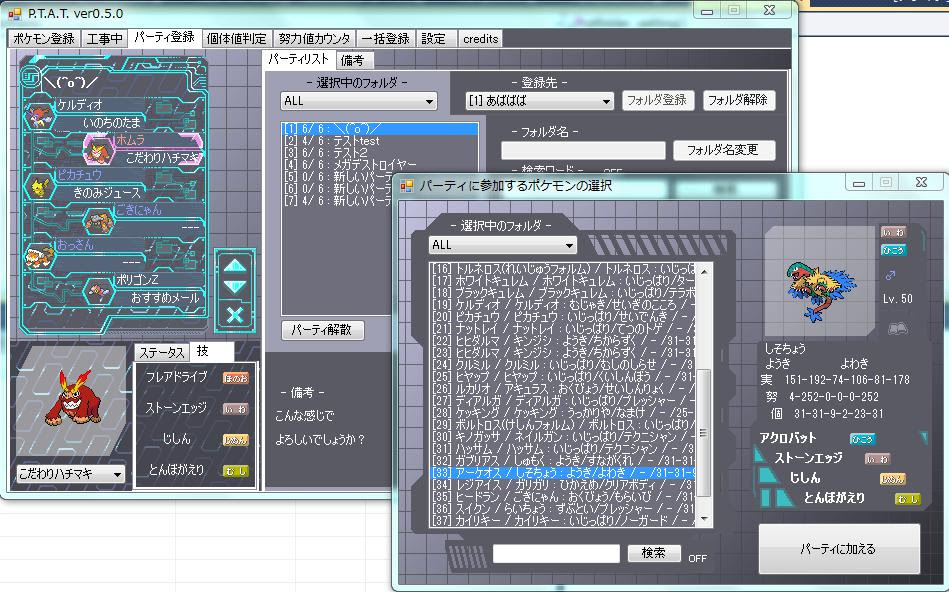The height and width of the screenshot is (592, 949).
Task: Click the いわ badge beside dialog ストーンエッジ
Action: 877,459
